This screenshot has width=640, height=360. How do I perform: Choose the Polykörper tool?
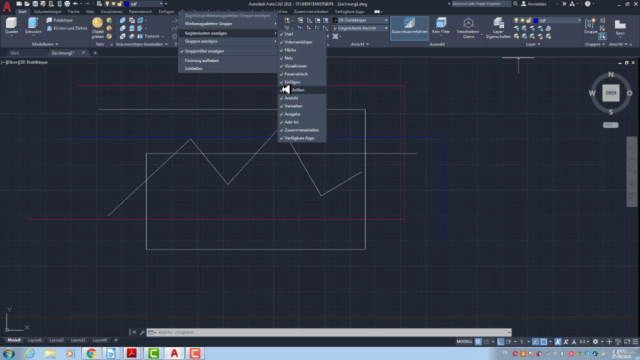pyautogui.click(x=60, y=20)
